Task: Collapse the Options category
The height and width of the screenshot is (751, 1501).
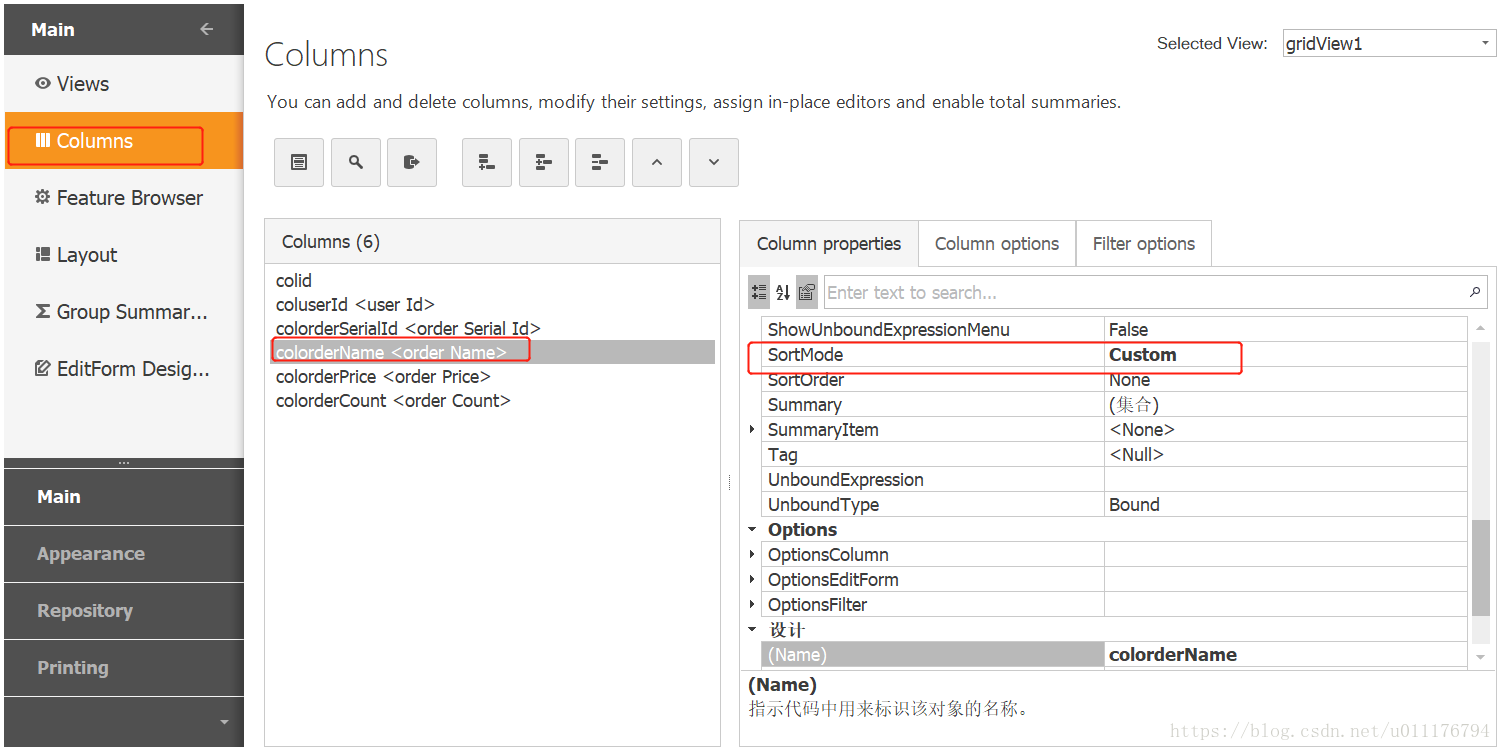Action: point(753,529)
